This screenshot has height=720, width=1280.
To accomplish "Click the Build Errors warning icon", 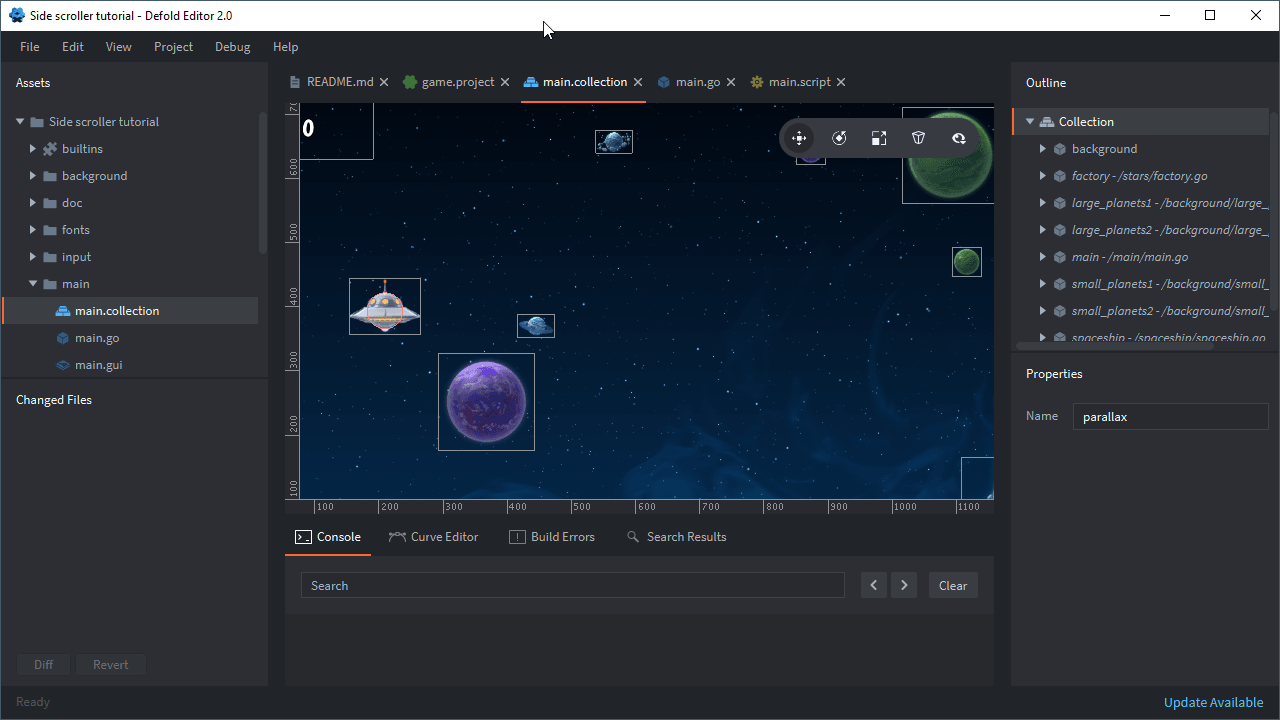I will tap(518, 537).
